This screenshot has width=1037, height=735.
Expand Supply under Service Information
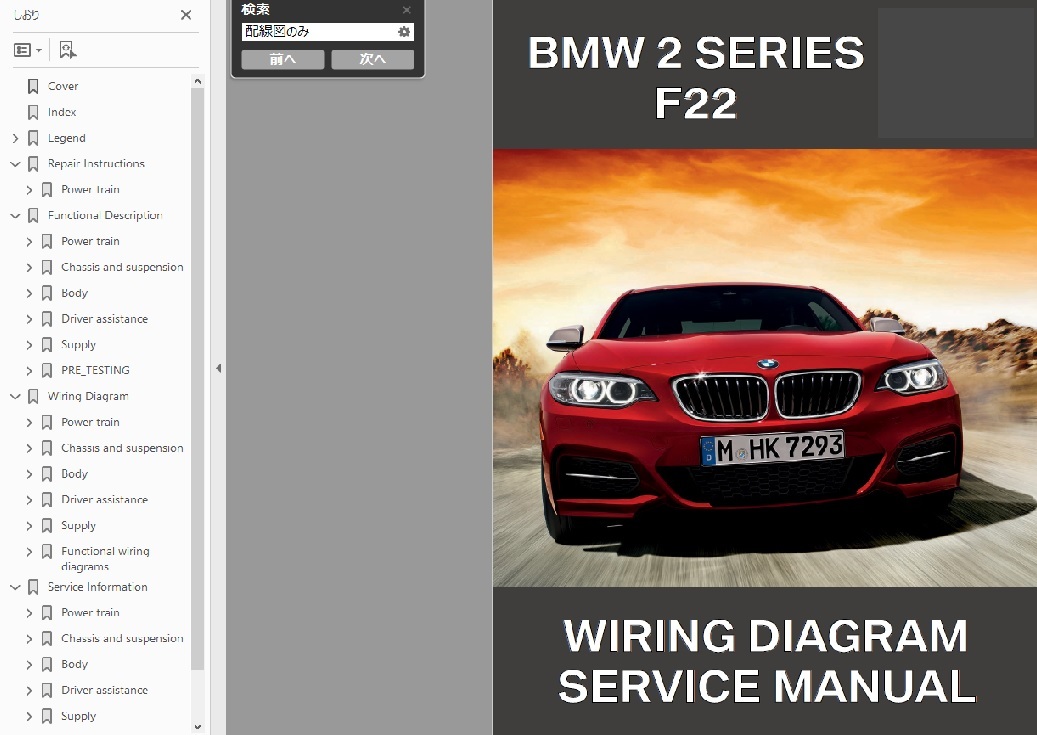[x=29, y=716]
